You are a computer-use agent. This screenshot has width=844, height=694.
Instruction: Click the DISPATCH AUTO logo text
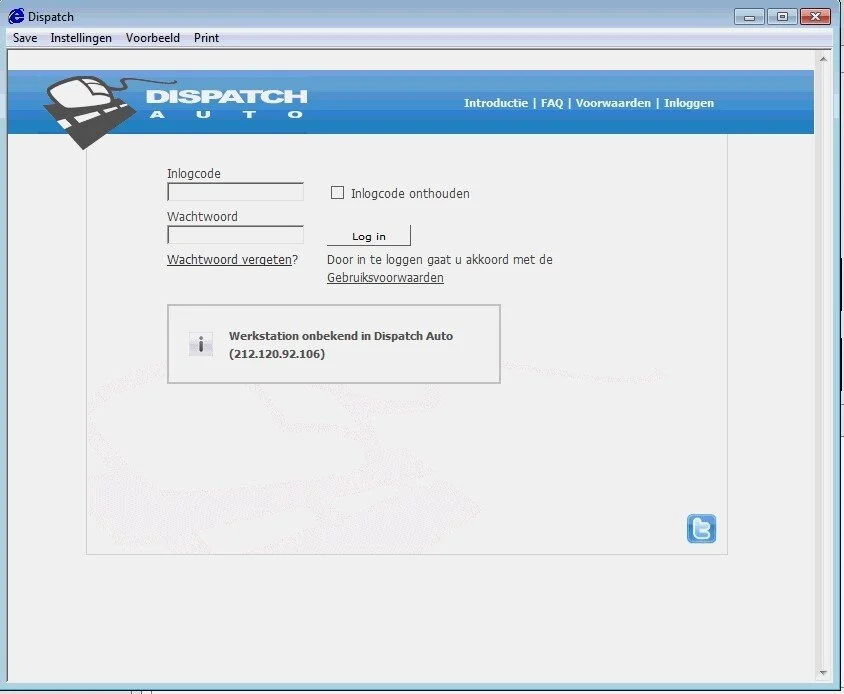point(226,104)
